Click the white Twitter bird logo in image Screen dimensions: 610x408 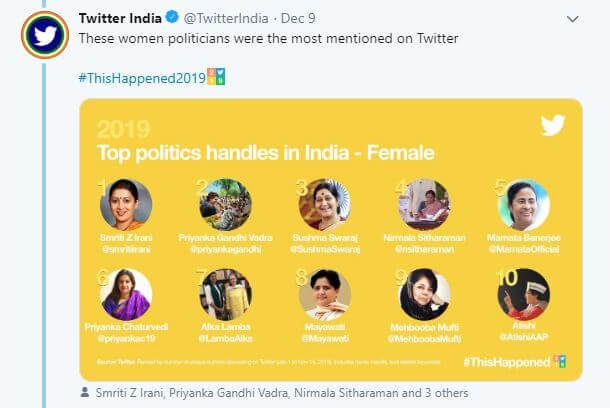pos(552,125)
